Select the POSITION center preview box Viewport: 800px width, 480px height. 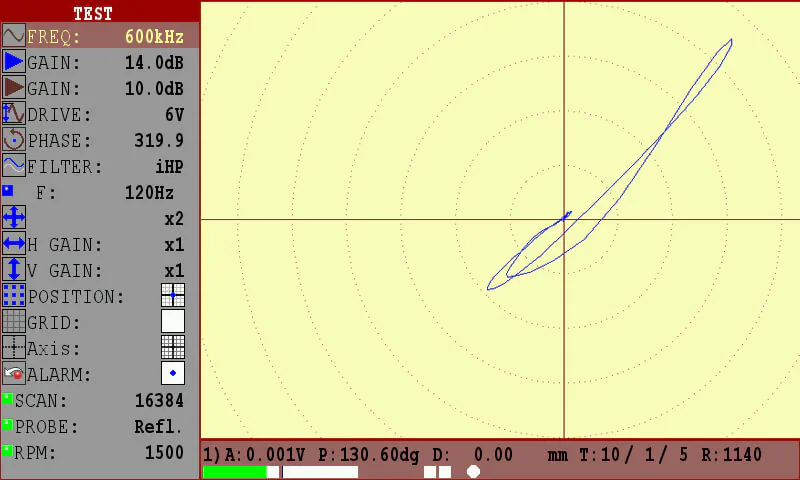tap(173, 296)
